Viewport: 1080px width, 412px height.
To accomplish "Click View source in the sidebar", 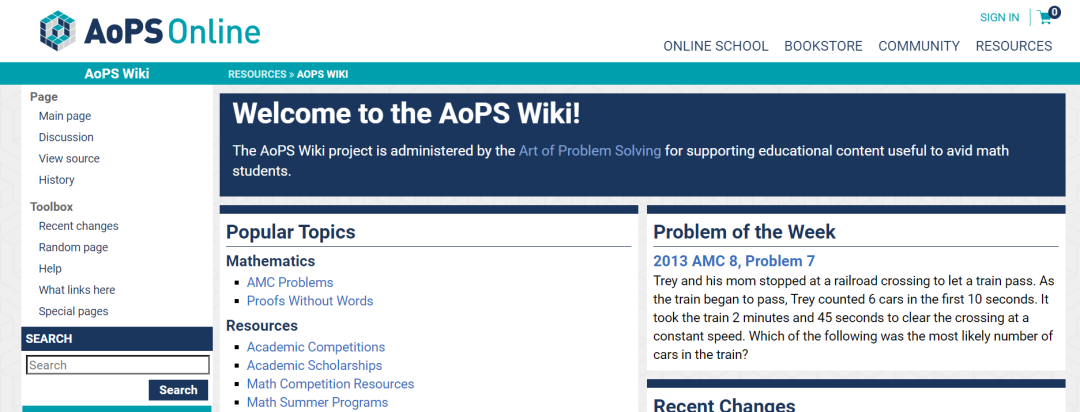I will tap(69, 158).
